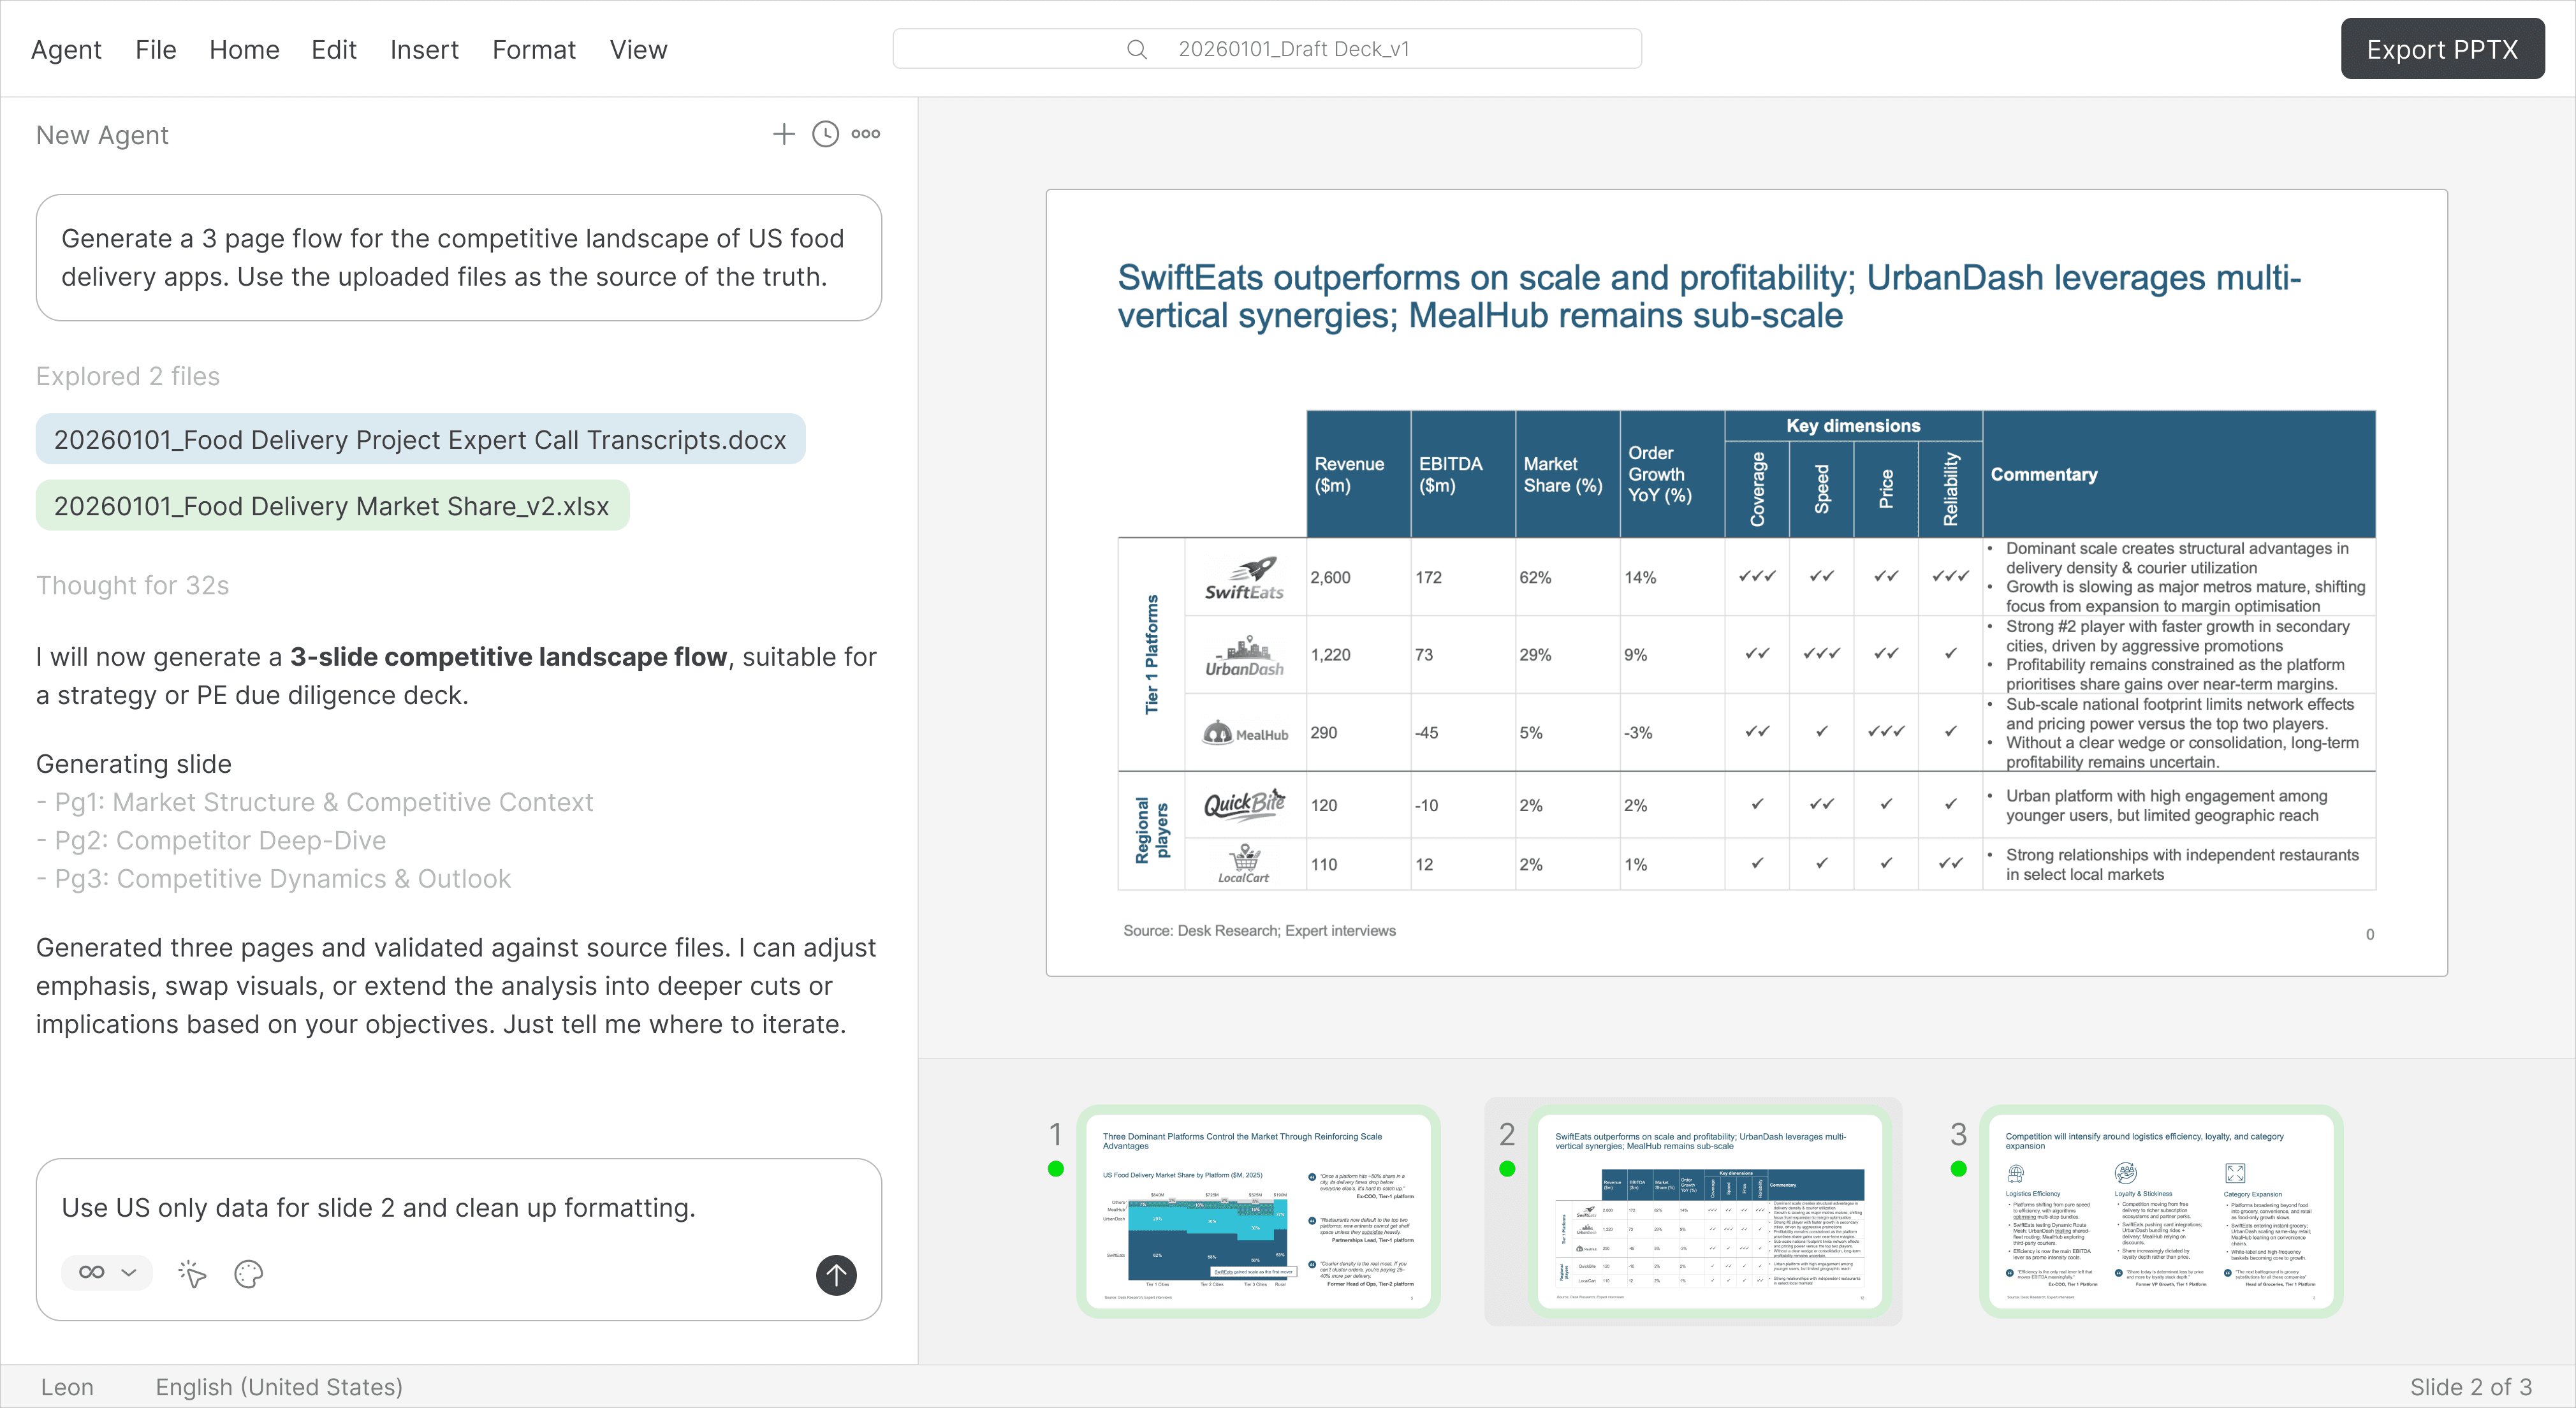Click the Export PPTX button

point(2441,49)
